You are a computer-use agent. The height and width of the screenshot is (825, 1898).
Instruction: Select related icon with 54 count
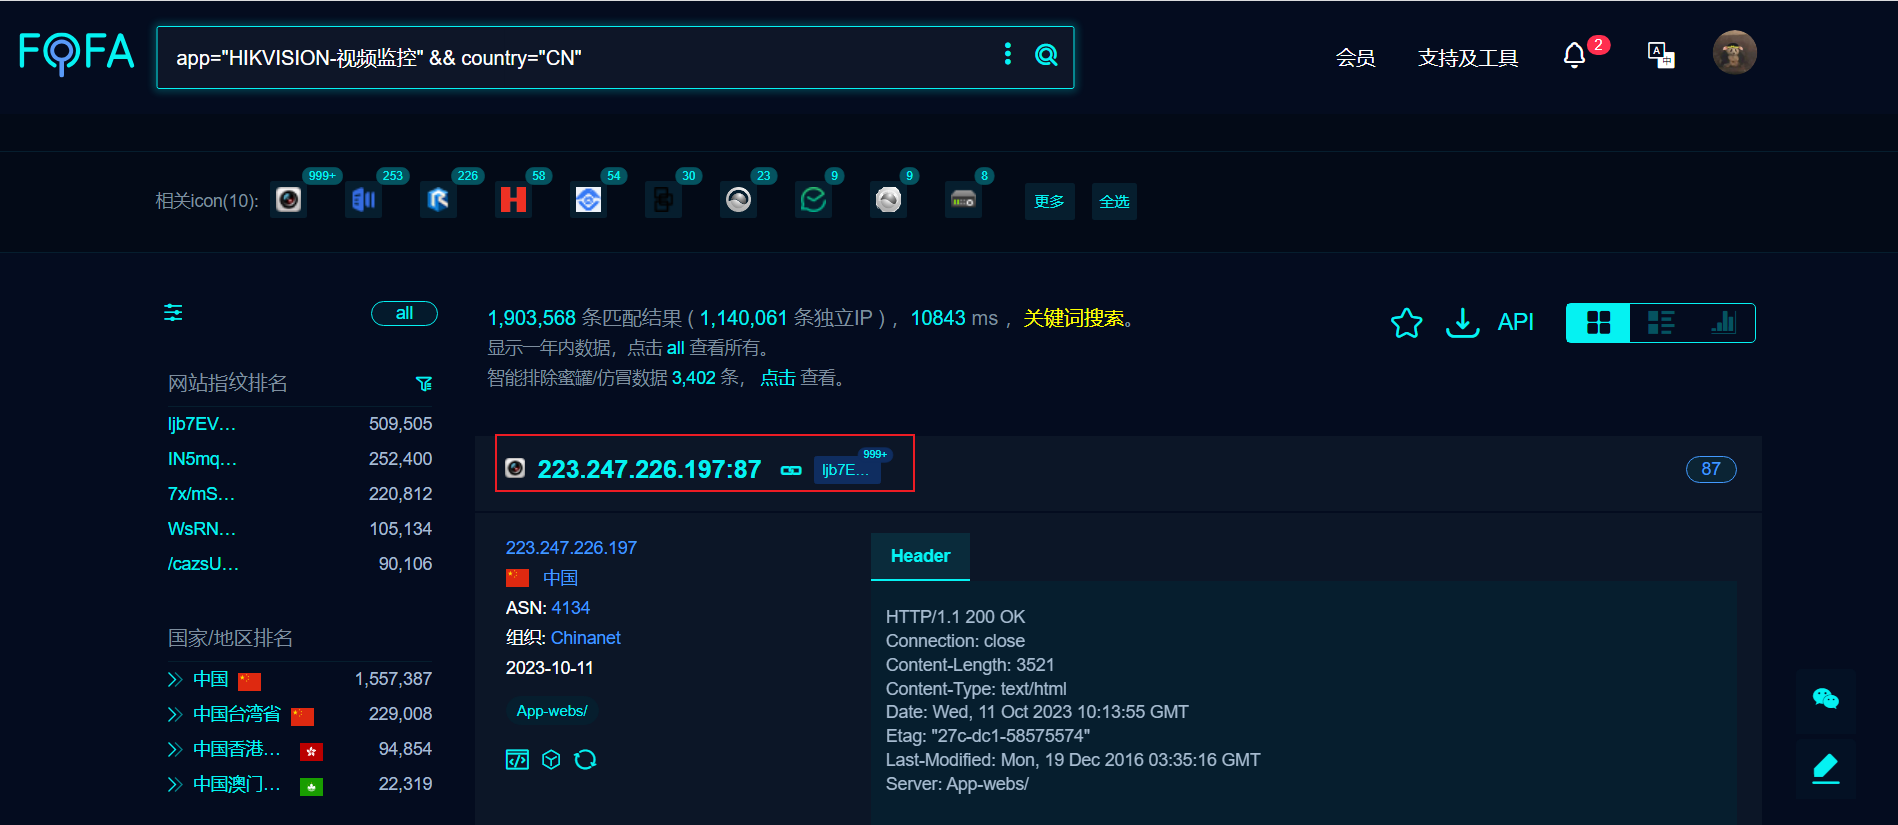click(589, 200)
